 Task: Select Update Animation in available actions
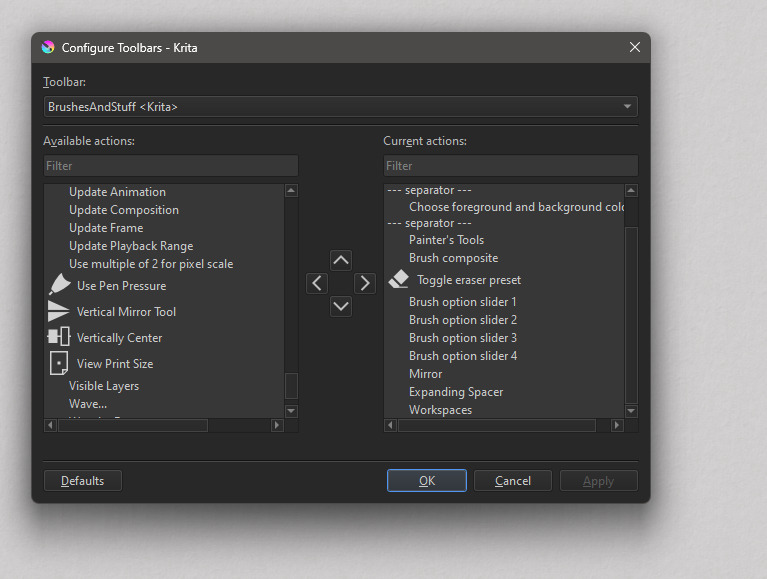(x=117, y=192)
